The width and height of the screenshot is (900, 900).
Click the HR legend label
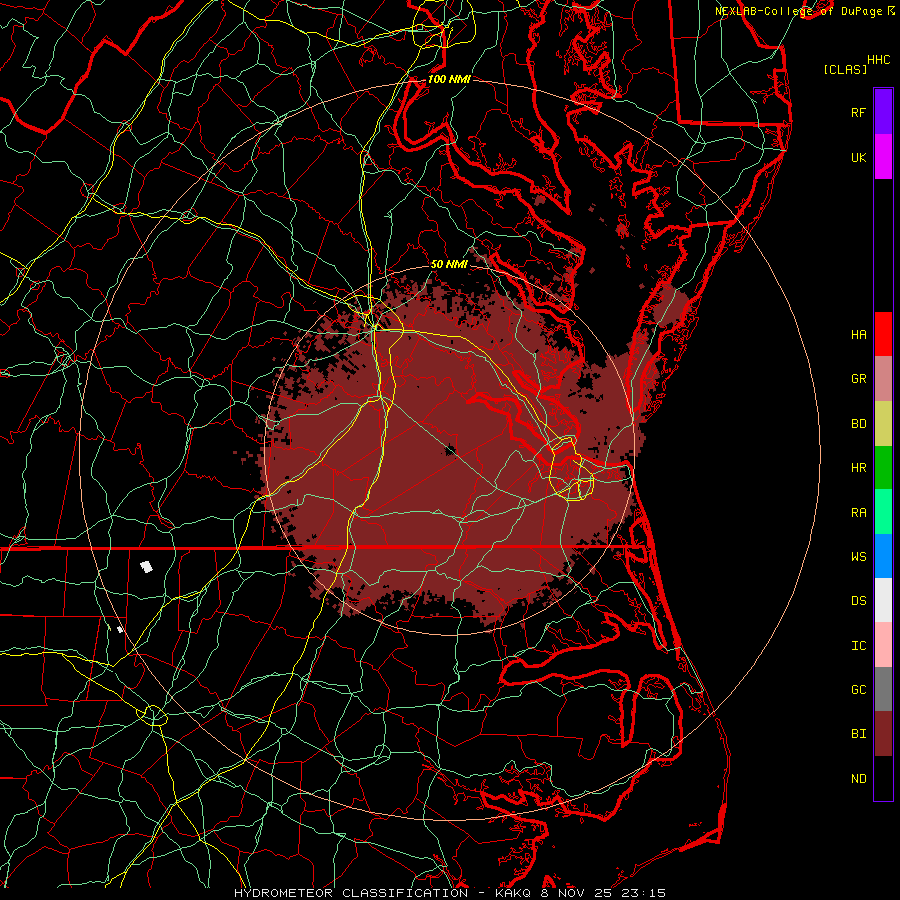pos(858,468)
